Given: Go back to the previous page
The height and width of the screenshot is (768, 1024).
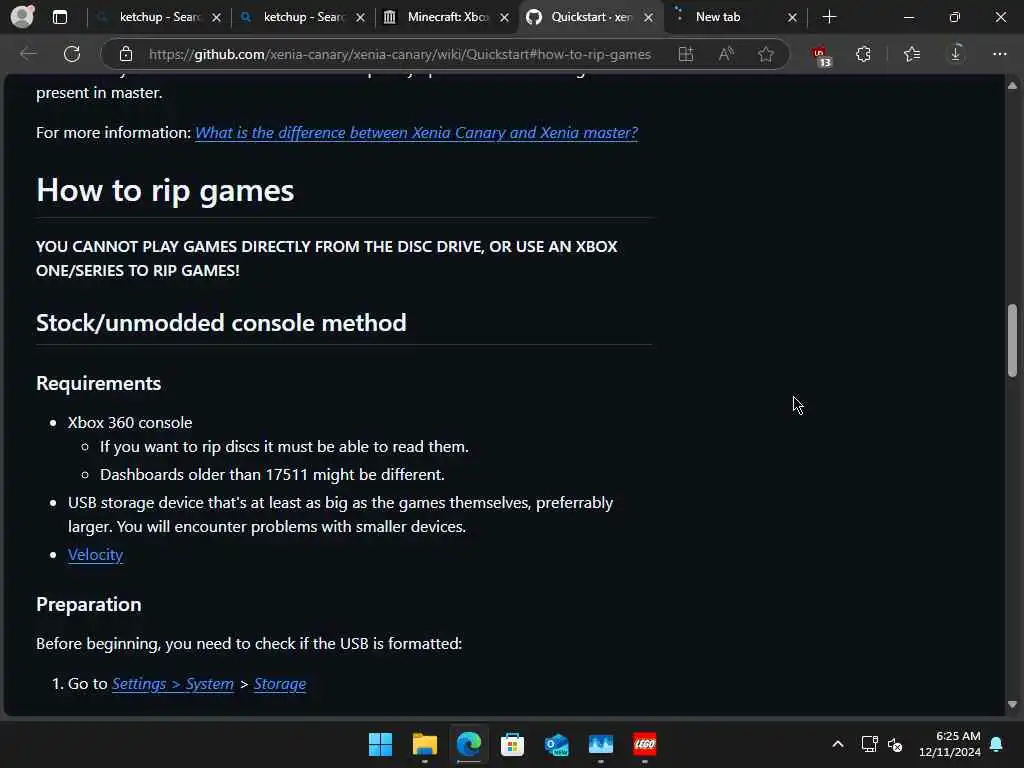Looking at the screenshot, I should click(x=28, y=54).
